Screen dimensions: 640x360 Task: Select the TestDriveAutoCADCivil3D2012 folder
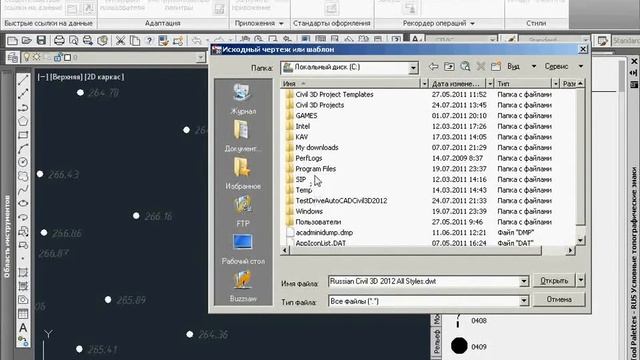341,200
